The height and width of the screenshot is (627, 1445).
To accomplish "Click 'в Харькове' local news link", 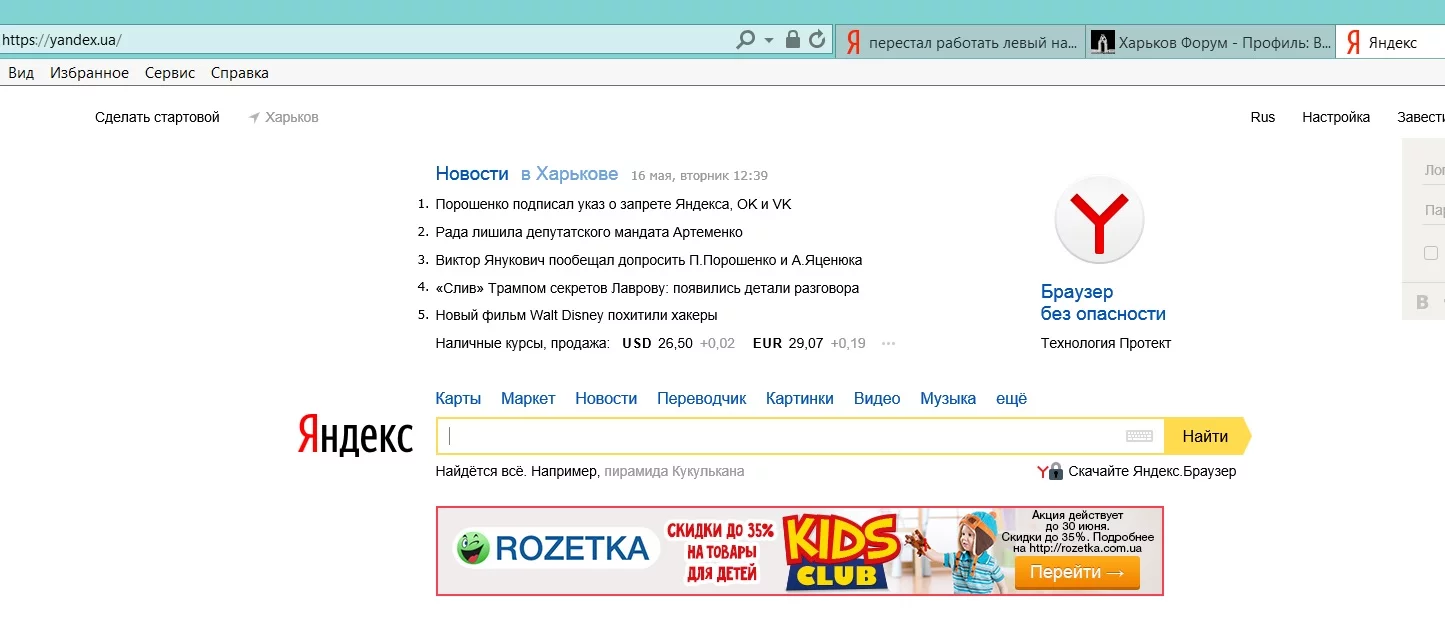I will [569, 173].
